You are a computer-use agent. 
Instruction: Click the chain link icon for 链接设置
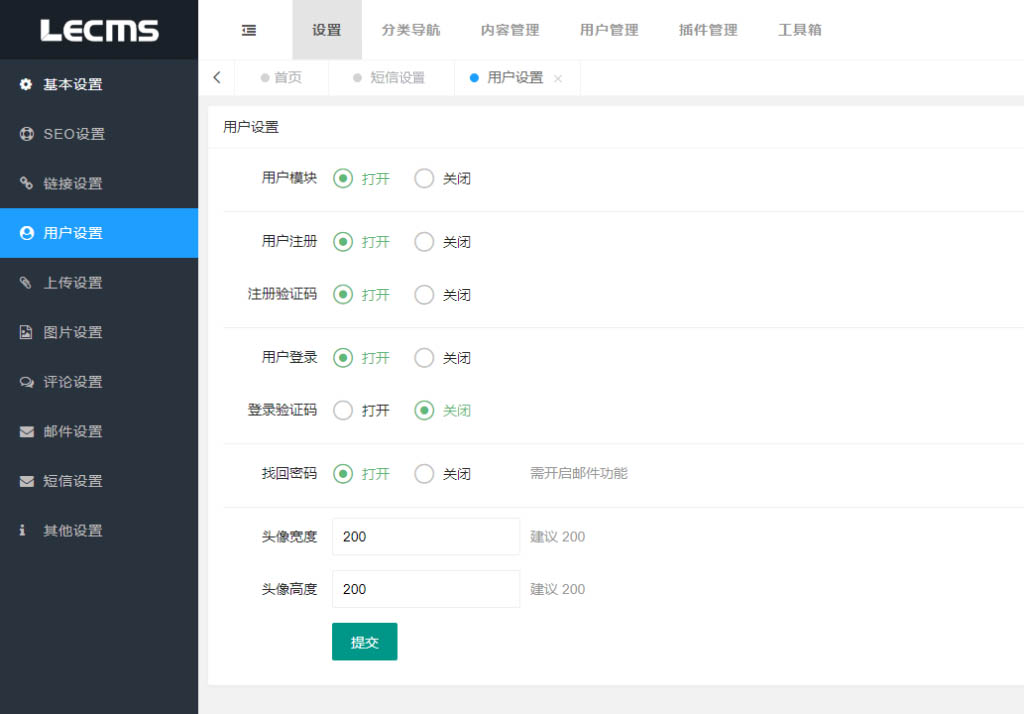[26, 184]
